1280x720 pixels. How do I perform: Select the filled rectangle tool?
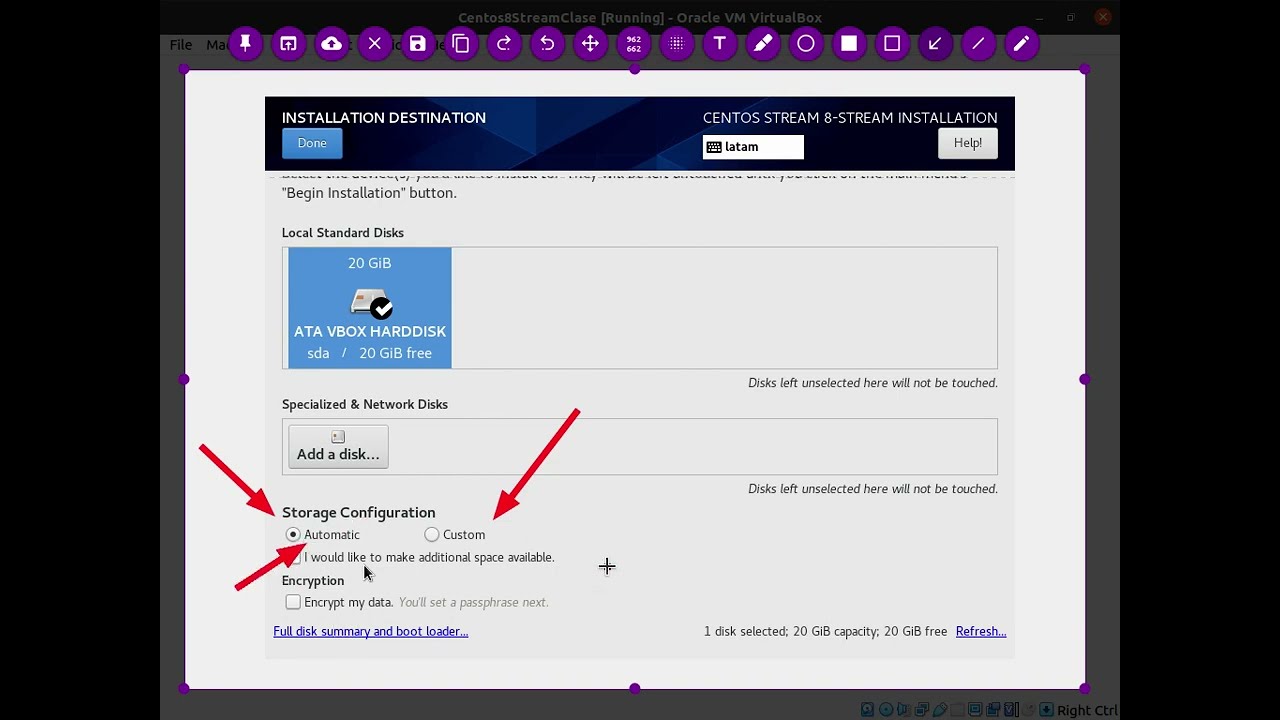tap(849, 44)
